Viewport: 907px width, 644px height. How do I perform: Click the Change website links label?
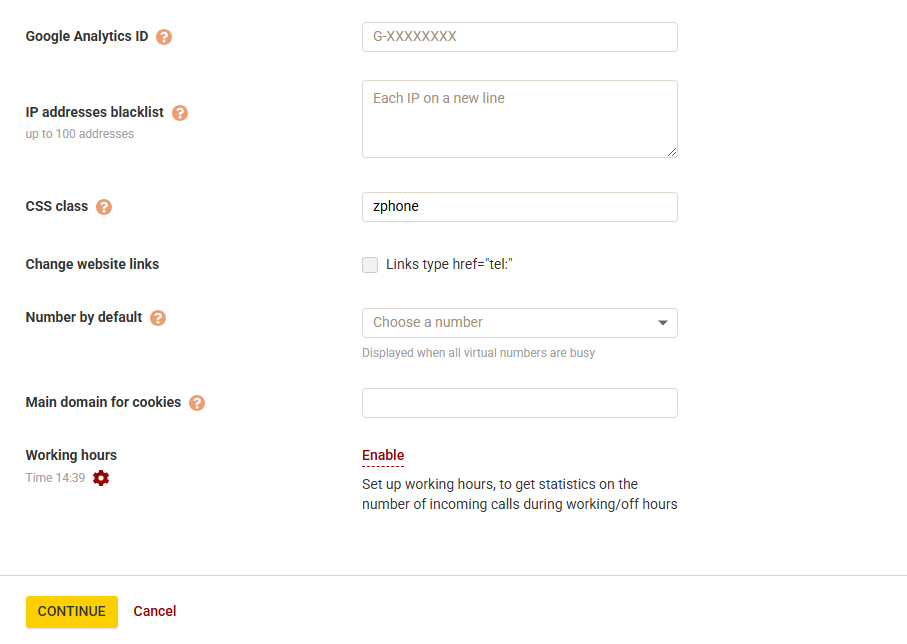(92, 265)
